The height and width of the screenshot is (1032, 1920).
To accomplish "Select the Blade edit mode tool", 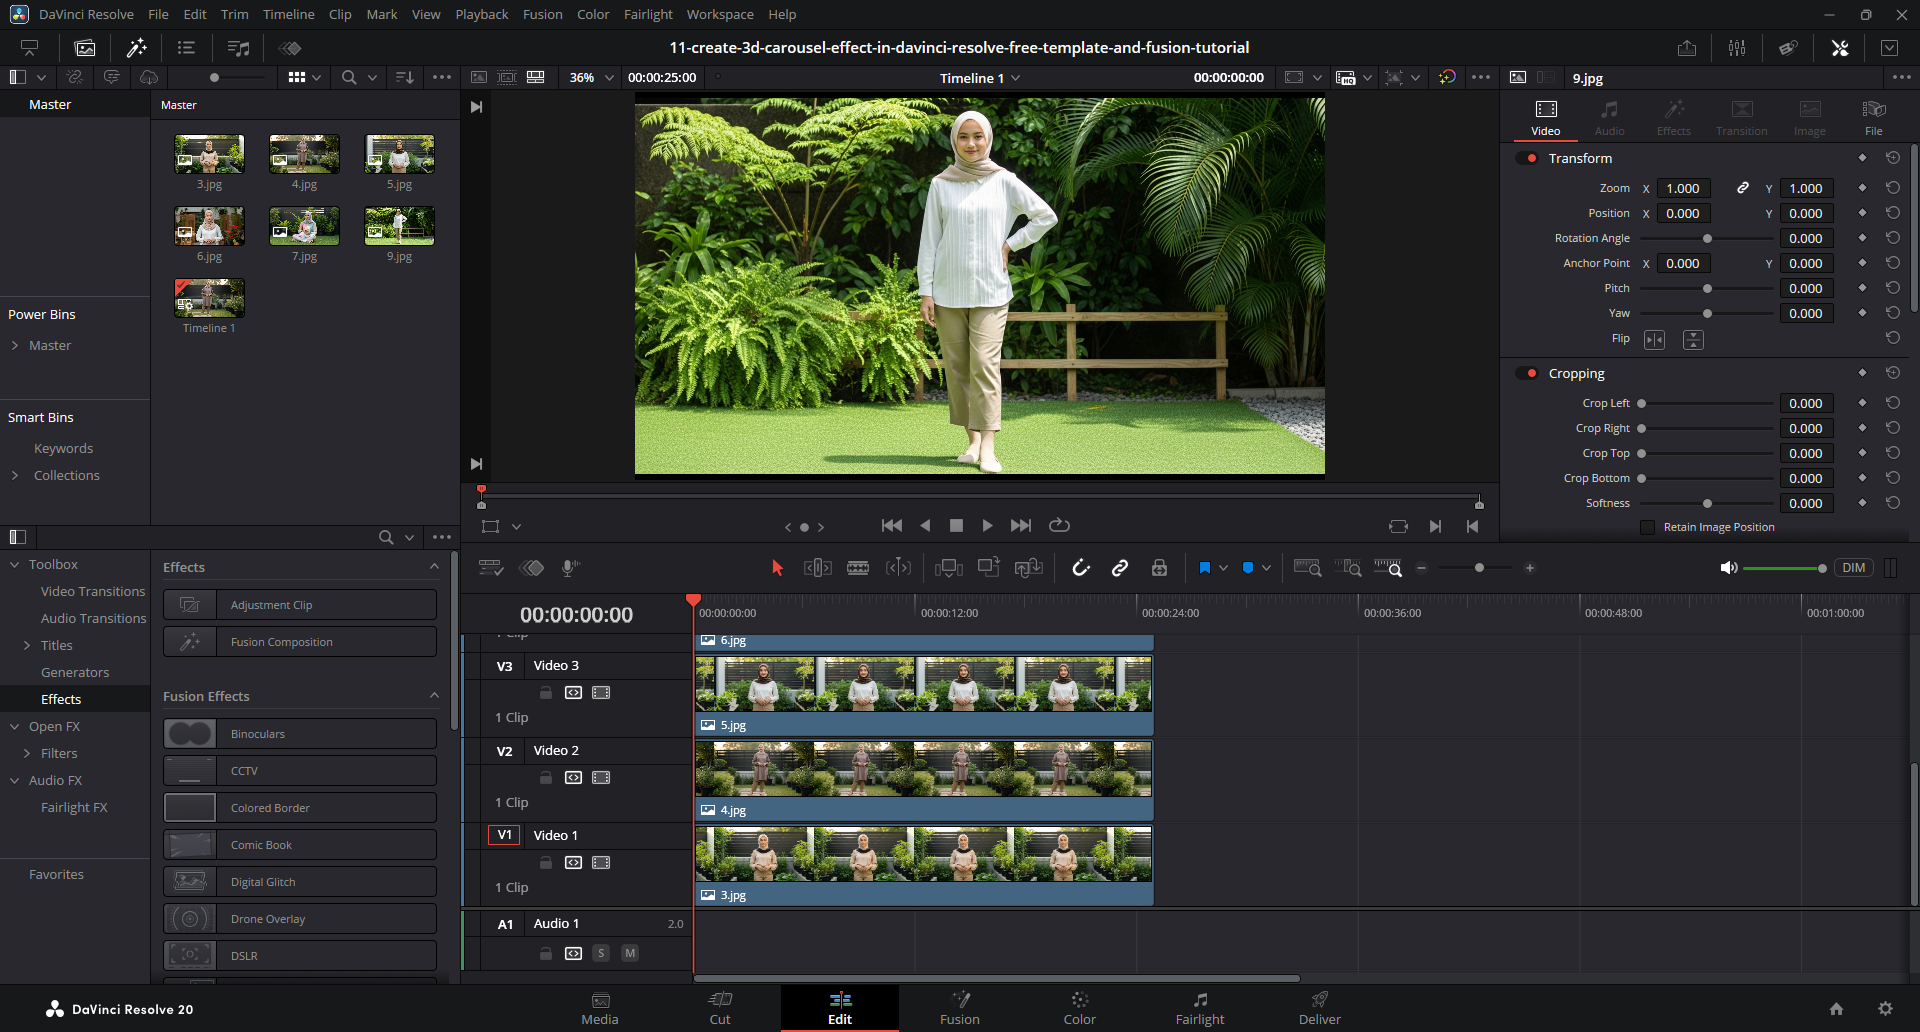I will (858, 568).
